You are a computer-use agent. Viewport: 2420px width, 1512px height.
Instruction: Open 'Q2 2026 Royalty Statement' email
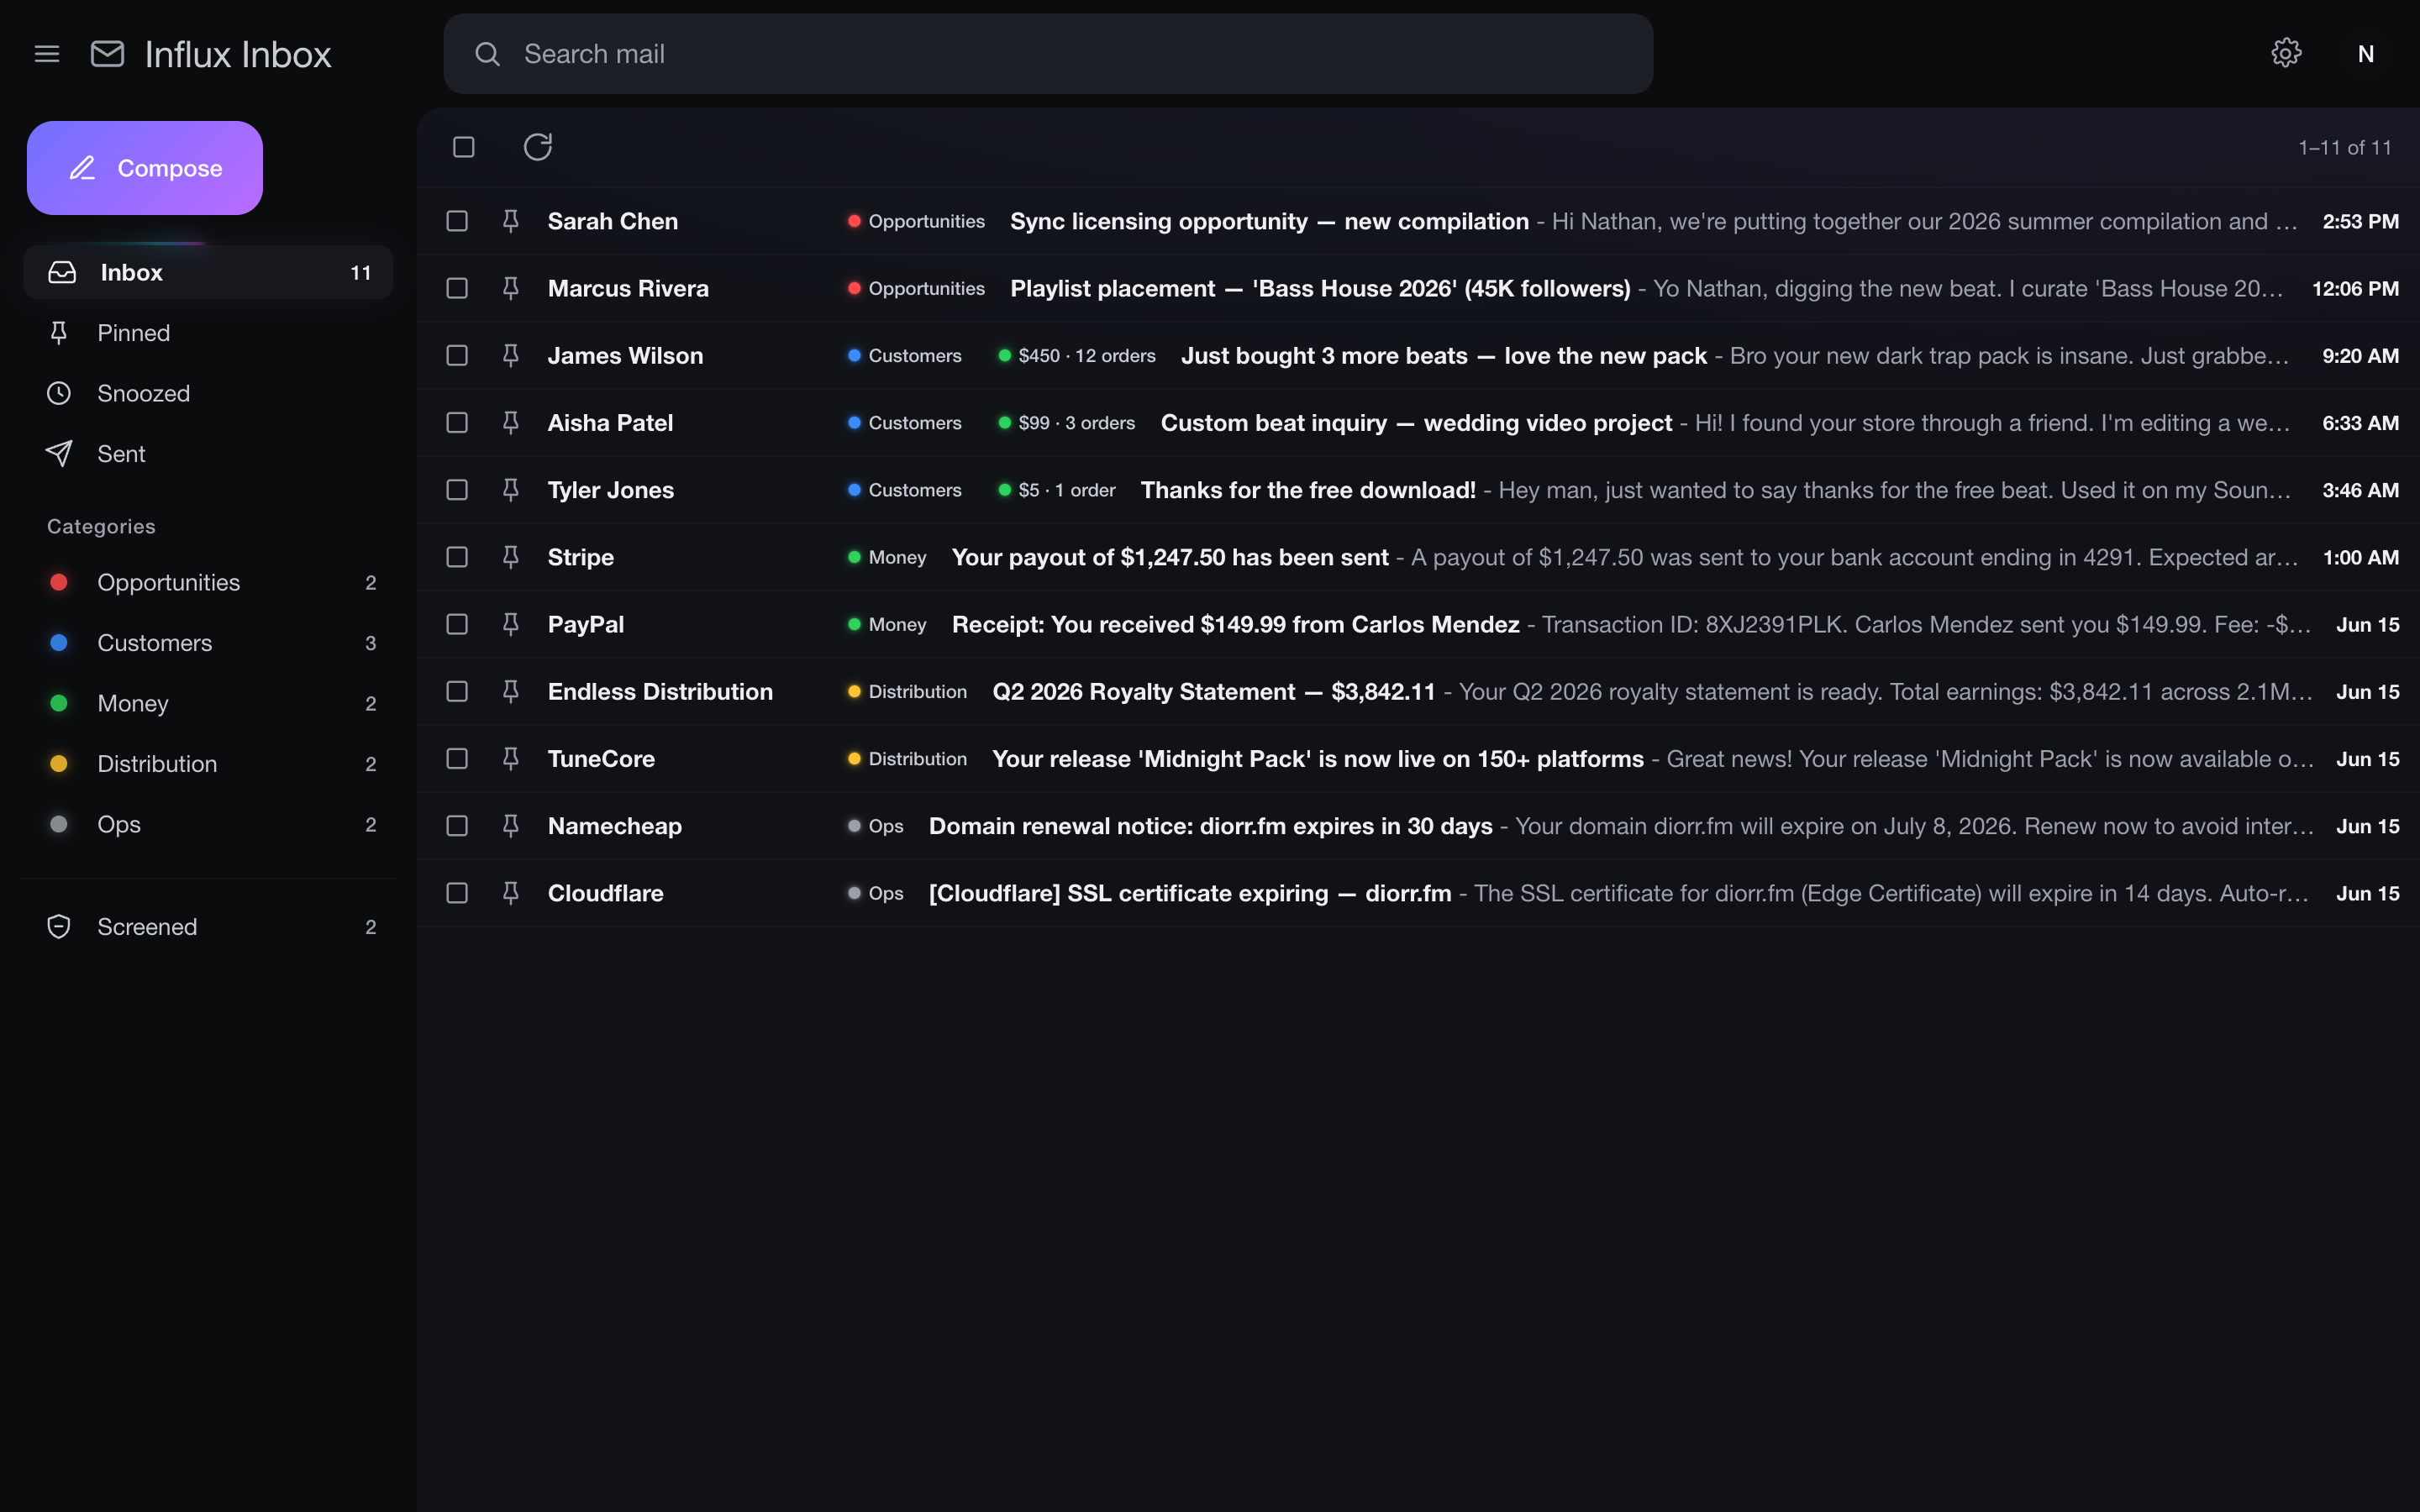(1213, 691)
